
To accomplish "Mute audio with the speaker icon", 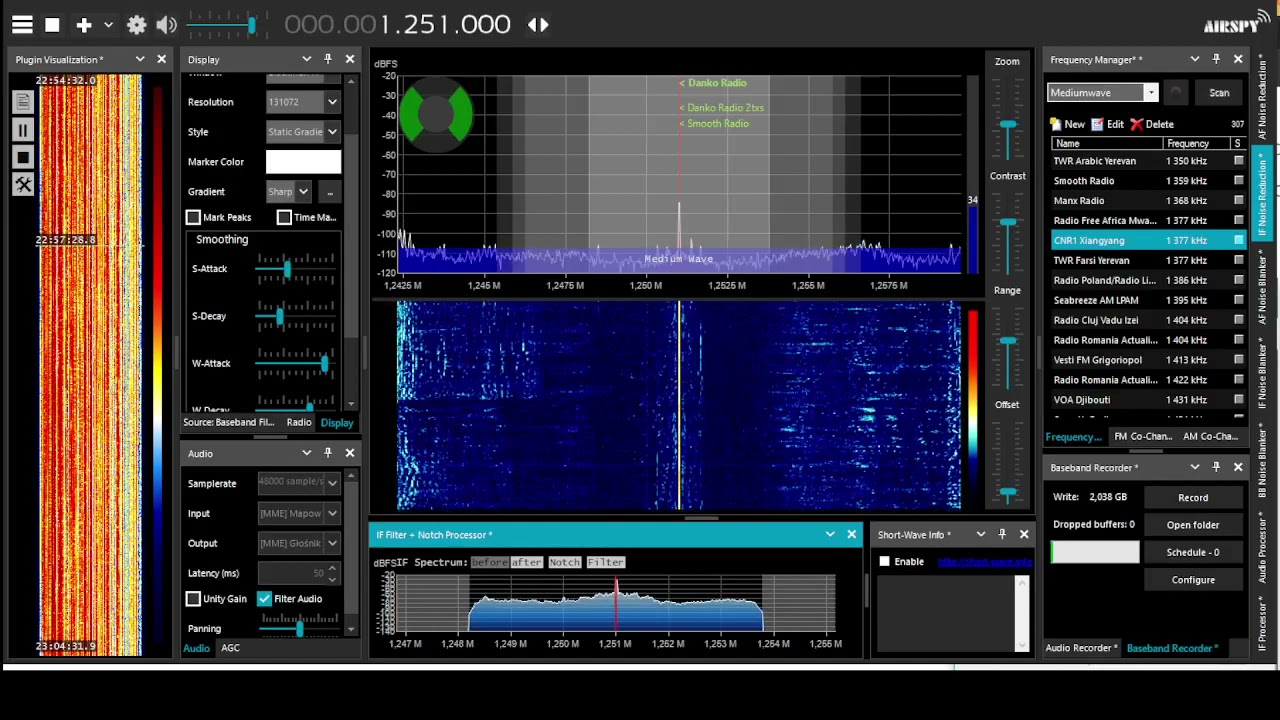I will pyautogui.click(x=167, y=25).
